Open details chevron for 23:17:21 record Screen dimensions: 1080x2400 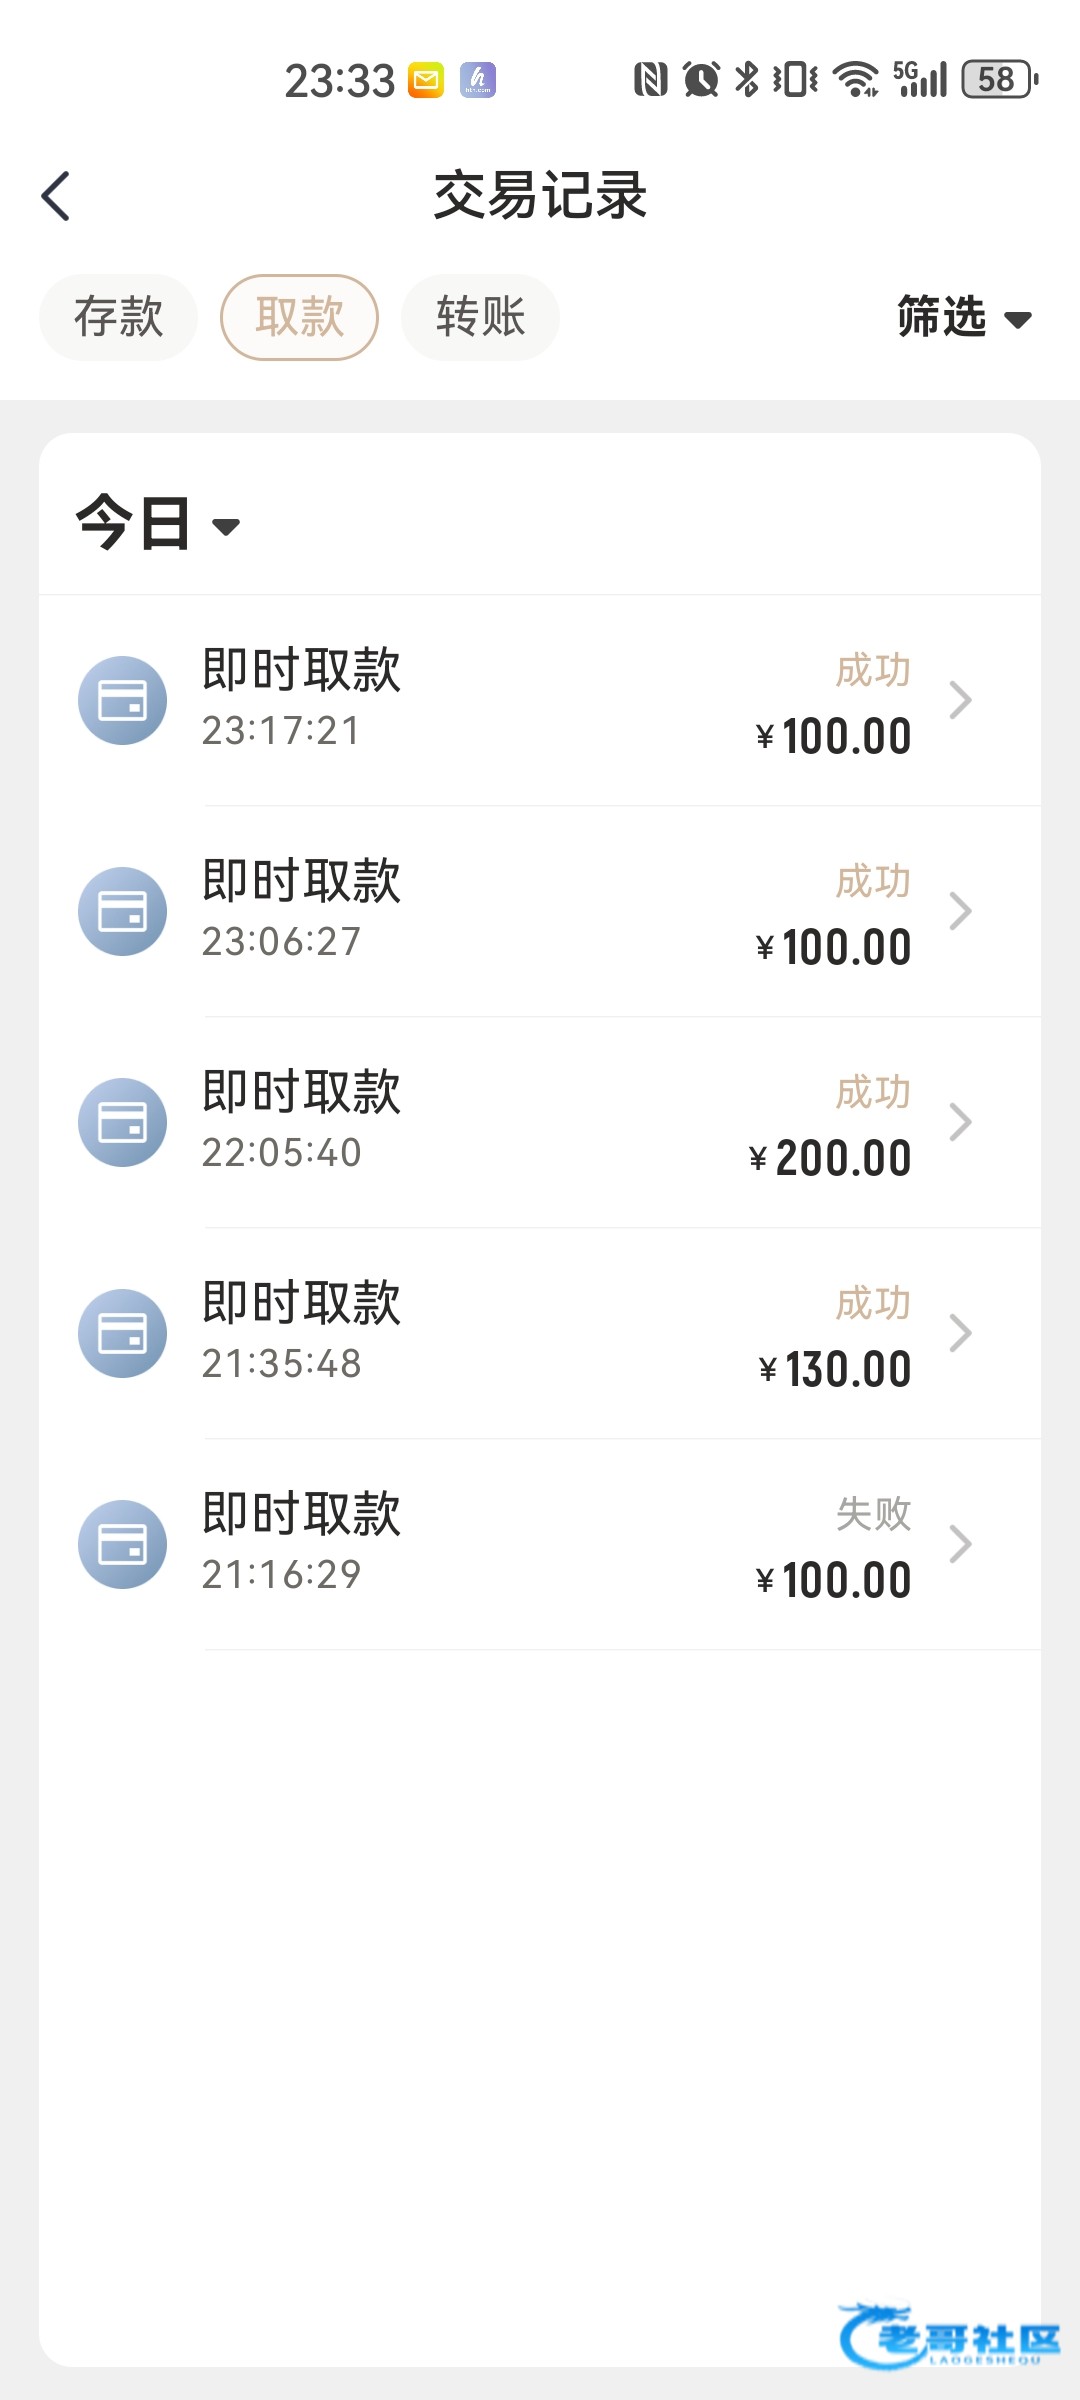click(x=960, y=700)
